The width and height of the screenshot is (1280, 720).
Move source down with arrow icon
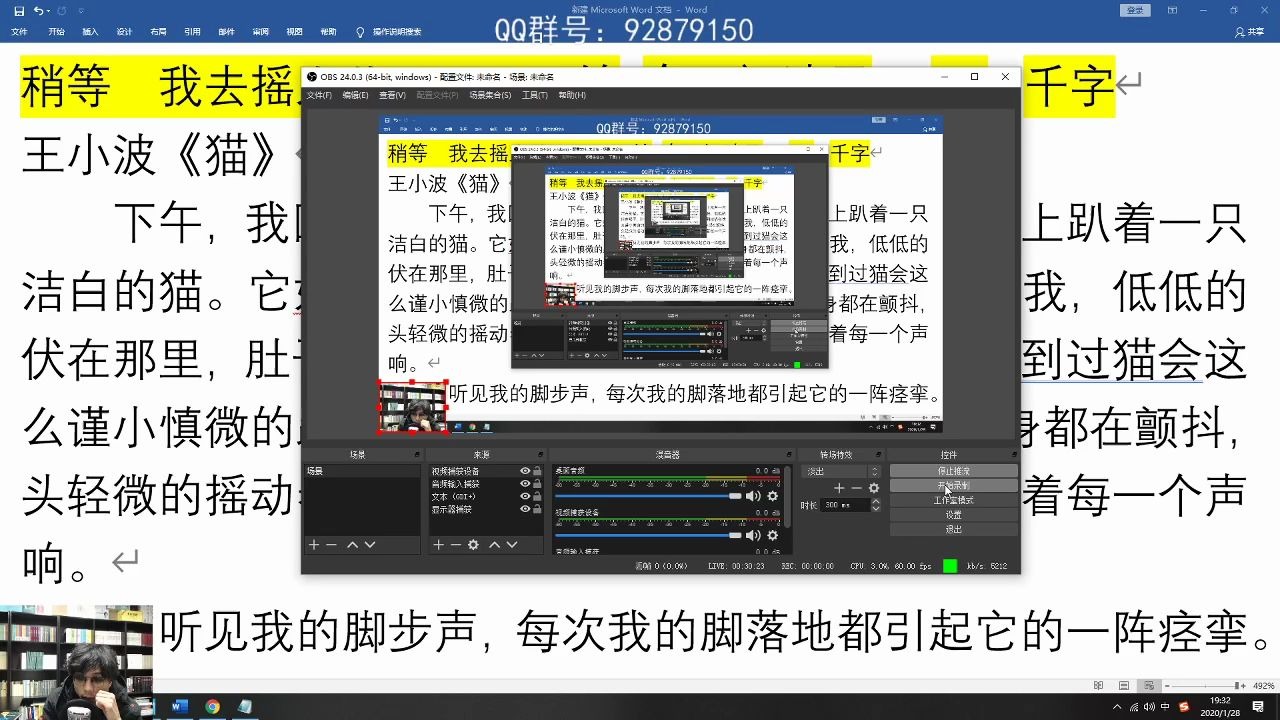click(x=512, y=545)
